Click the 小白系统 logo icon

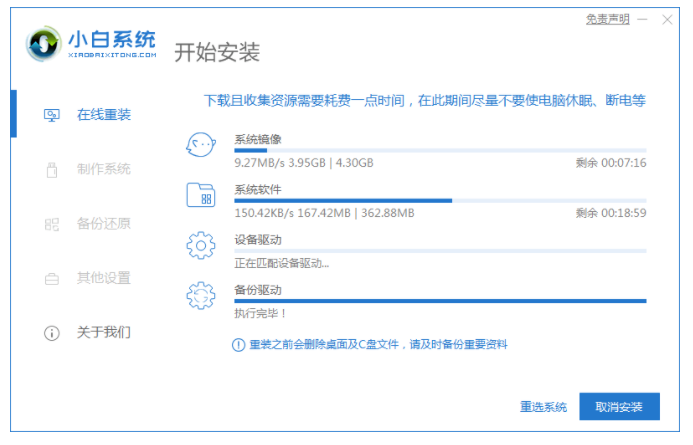pos(46,45)
